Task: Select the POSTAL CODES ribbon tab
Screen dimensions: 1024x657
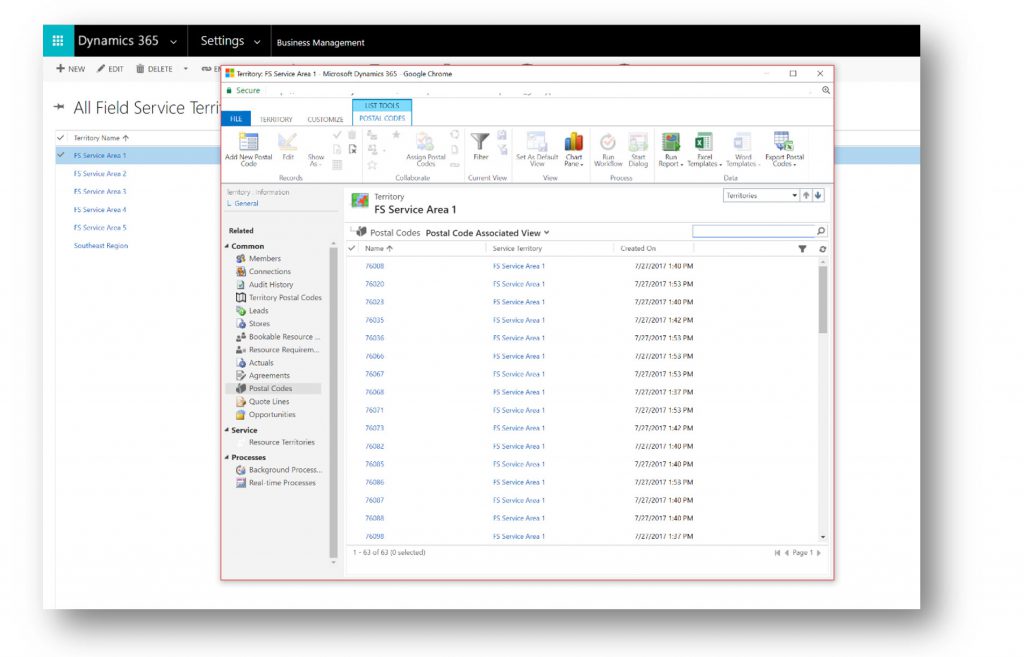Action: tap(382, 118)
